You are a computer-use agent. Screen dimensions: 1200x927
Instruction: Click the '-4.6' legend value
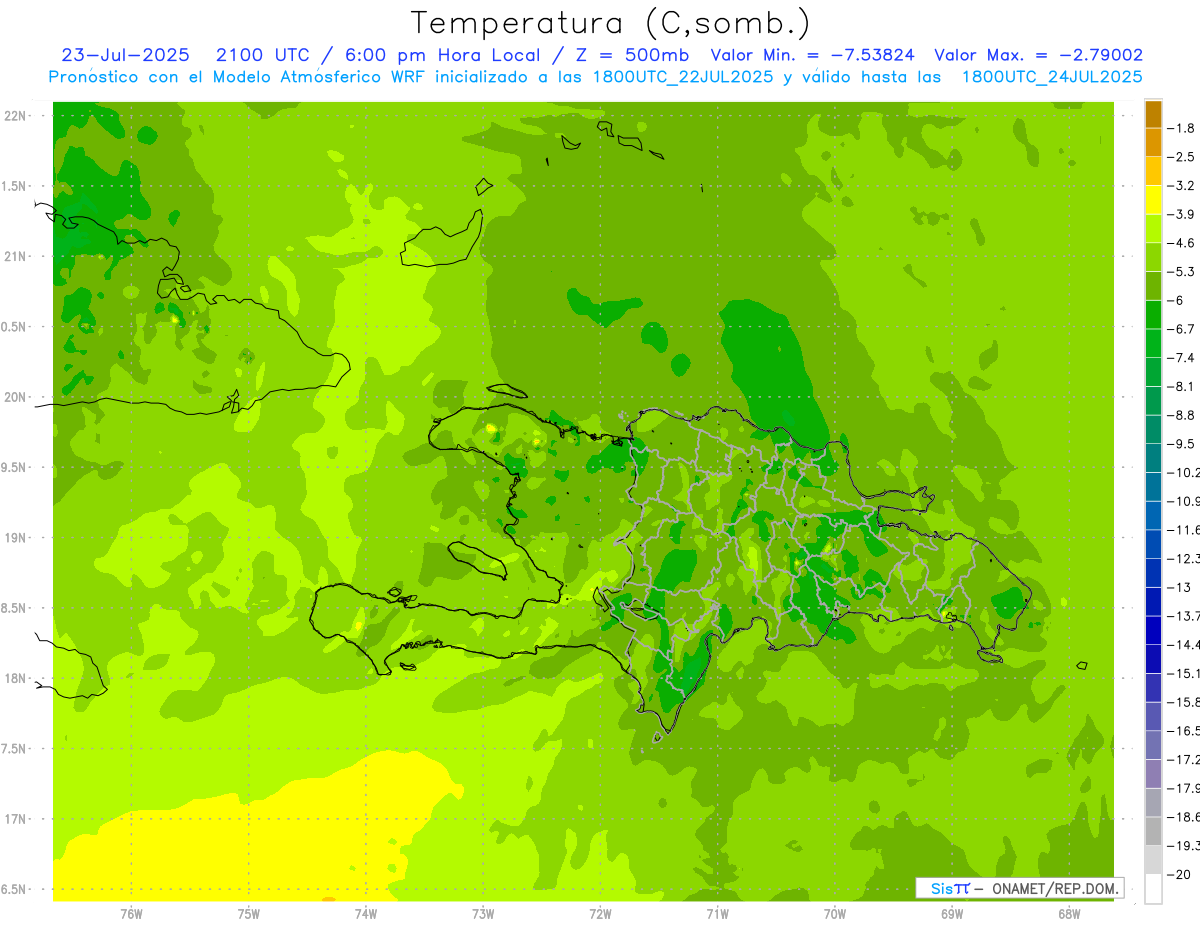1181,243
